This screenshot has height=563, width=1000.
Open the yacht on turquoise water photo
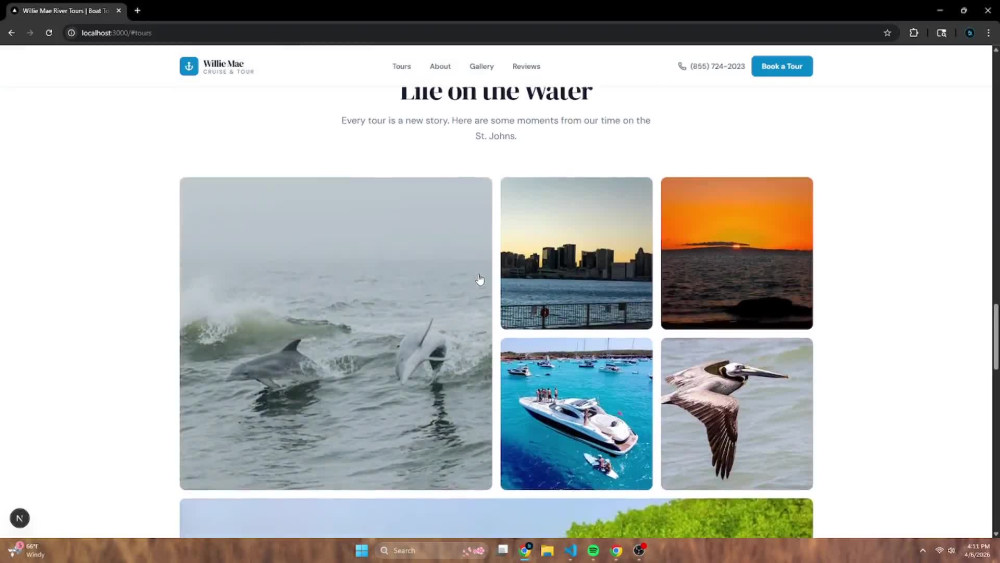pos(577,414)
